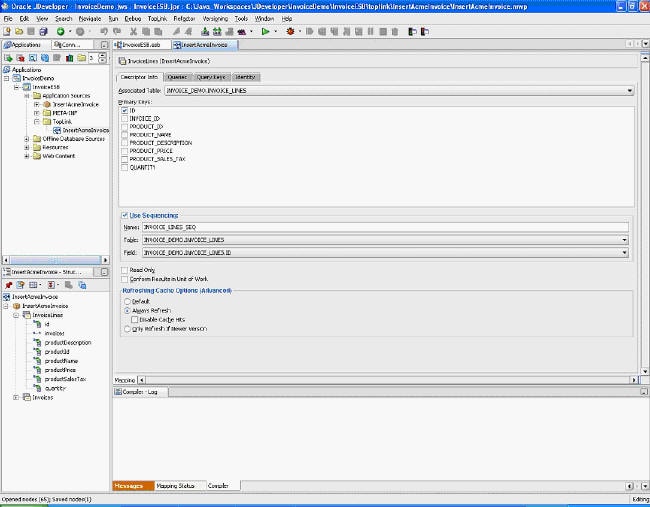Click the Undo toolbar icon

point(104,32)
